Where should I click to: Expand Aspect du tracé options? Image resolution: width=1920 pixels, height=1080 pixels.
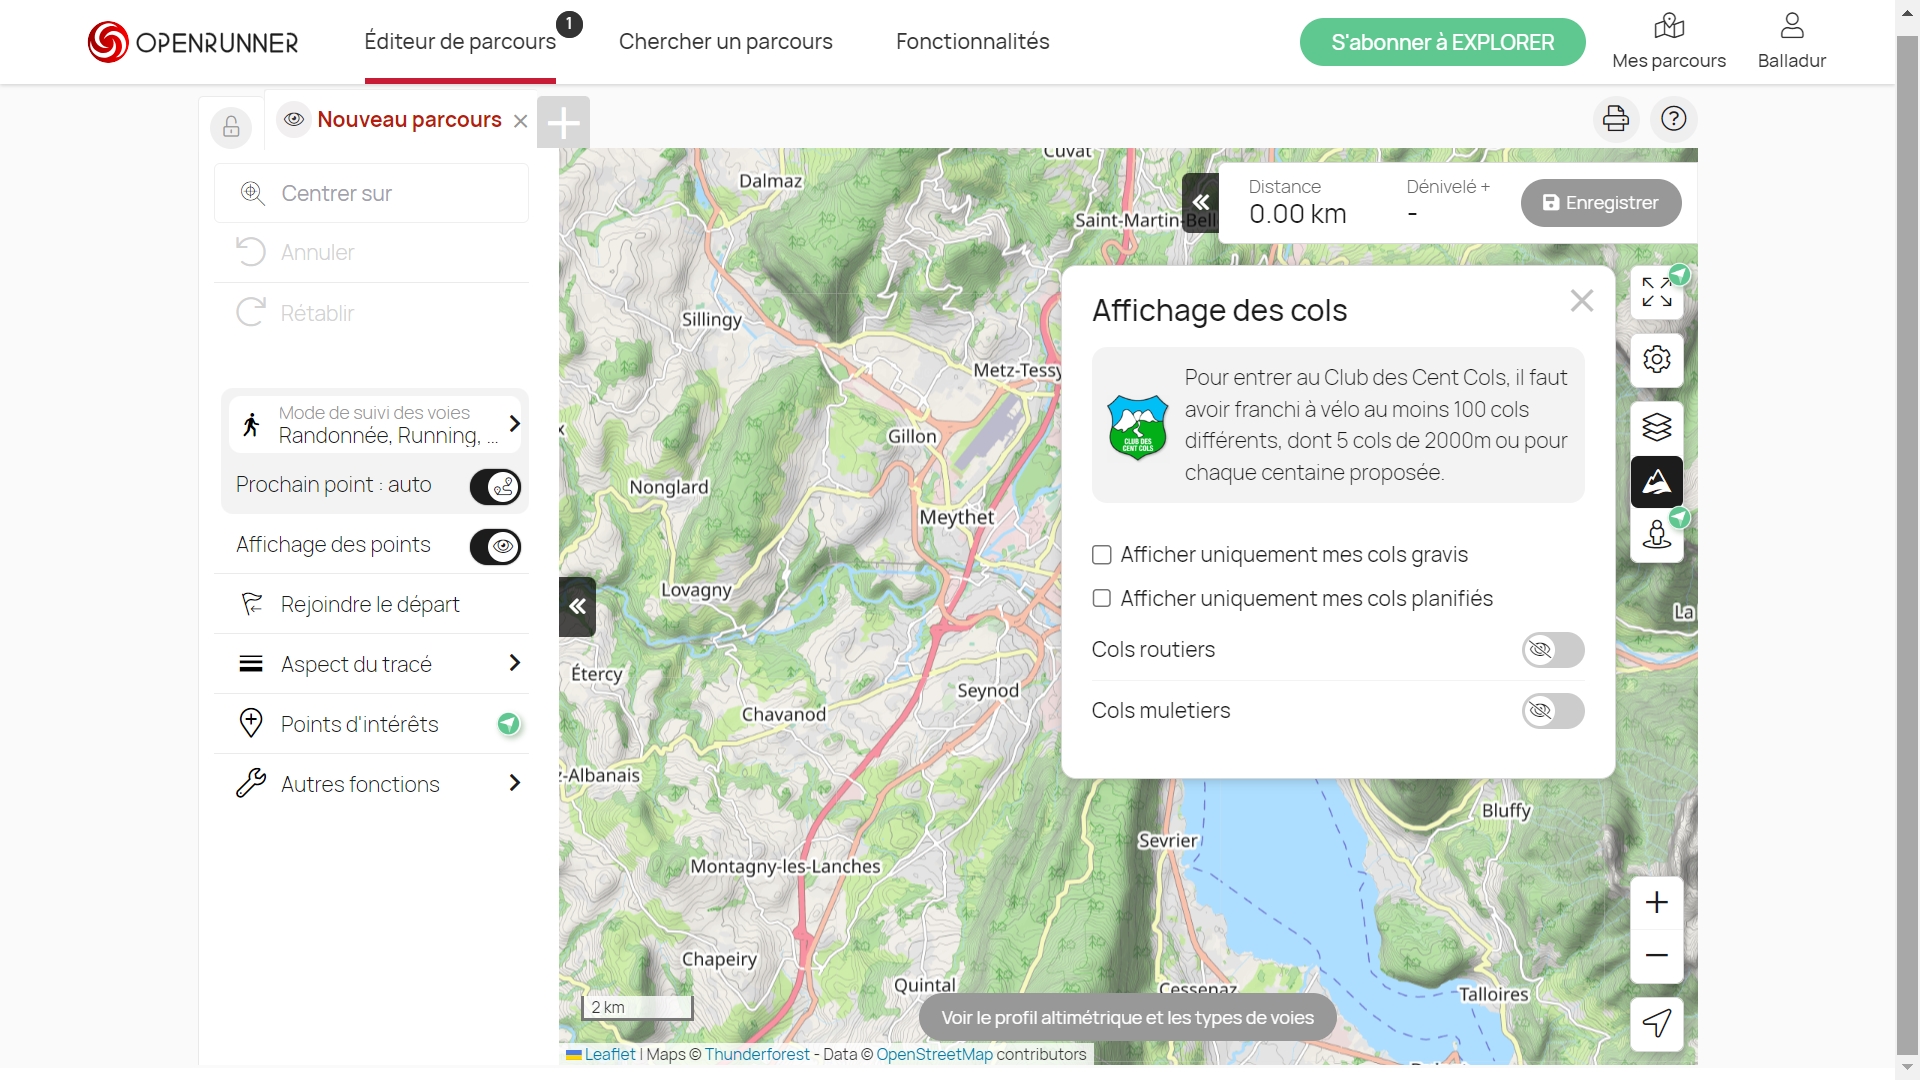pyautogui.click(x=371, y=664)
